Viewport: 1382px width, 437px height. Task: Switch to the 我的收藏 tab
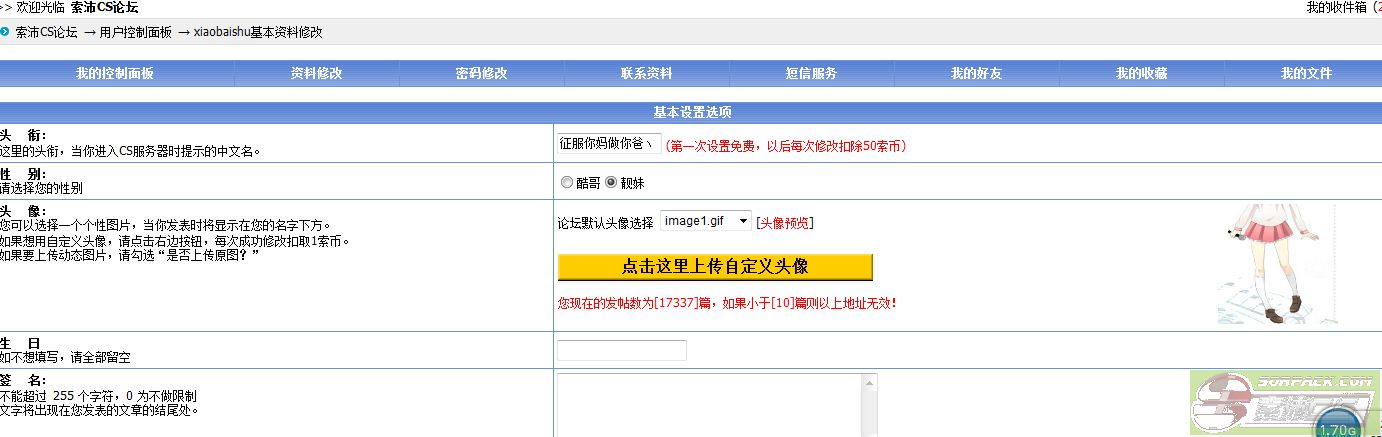pos(1141,74)
